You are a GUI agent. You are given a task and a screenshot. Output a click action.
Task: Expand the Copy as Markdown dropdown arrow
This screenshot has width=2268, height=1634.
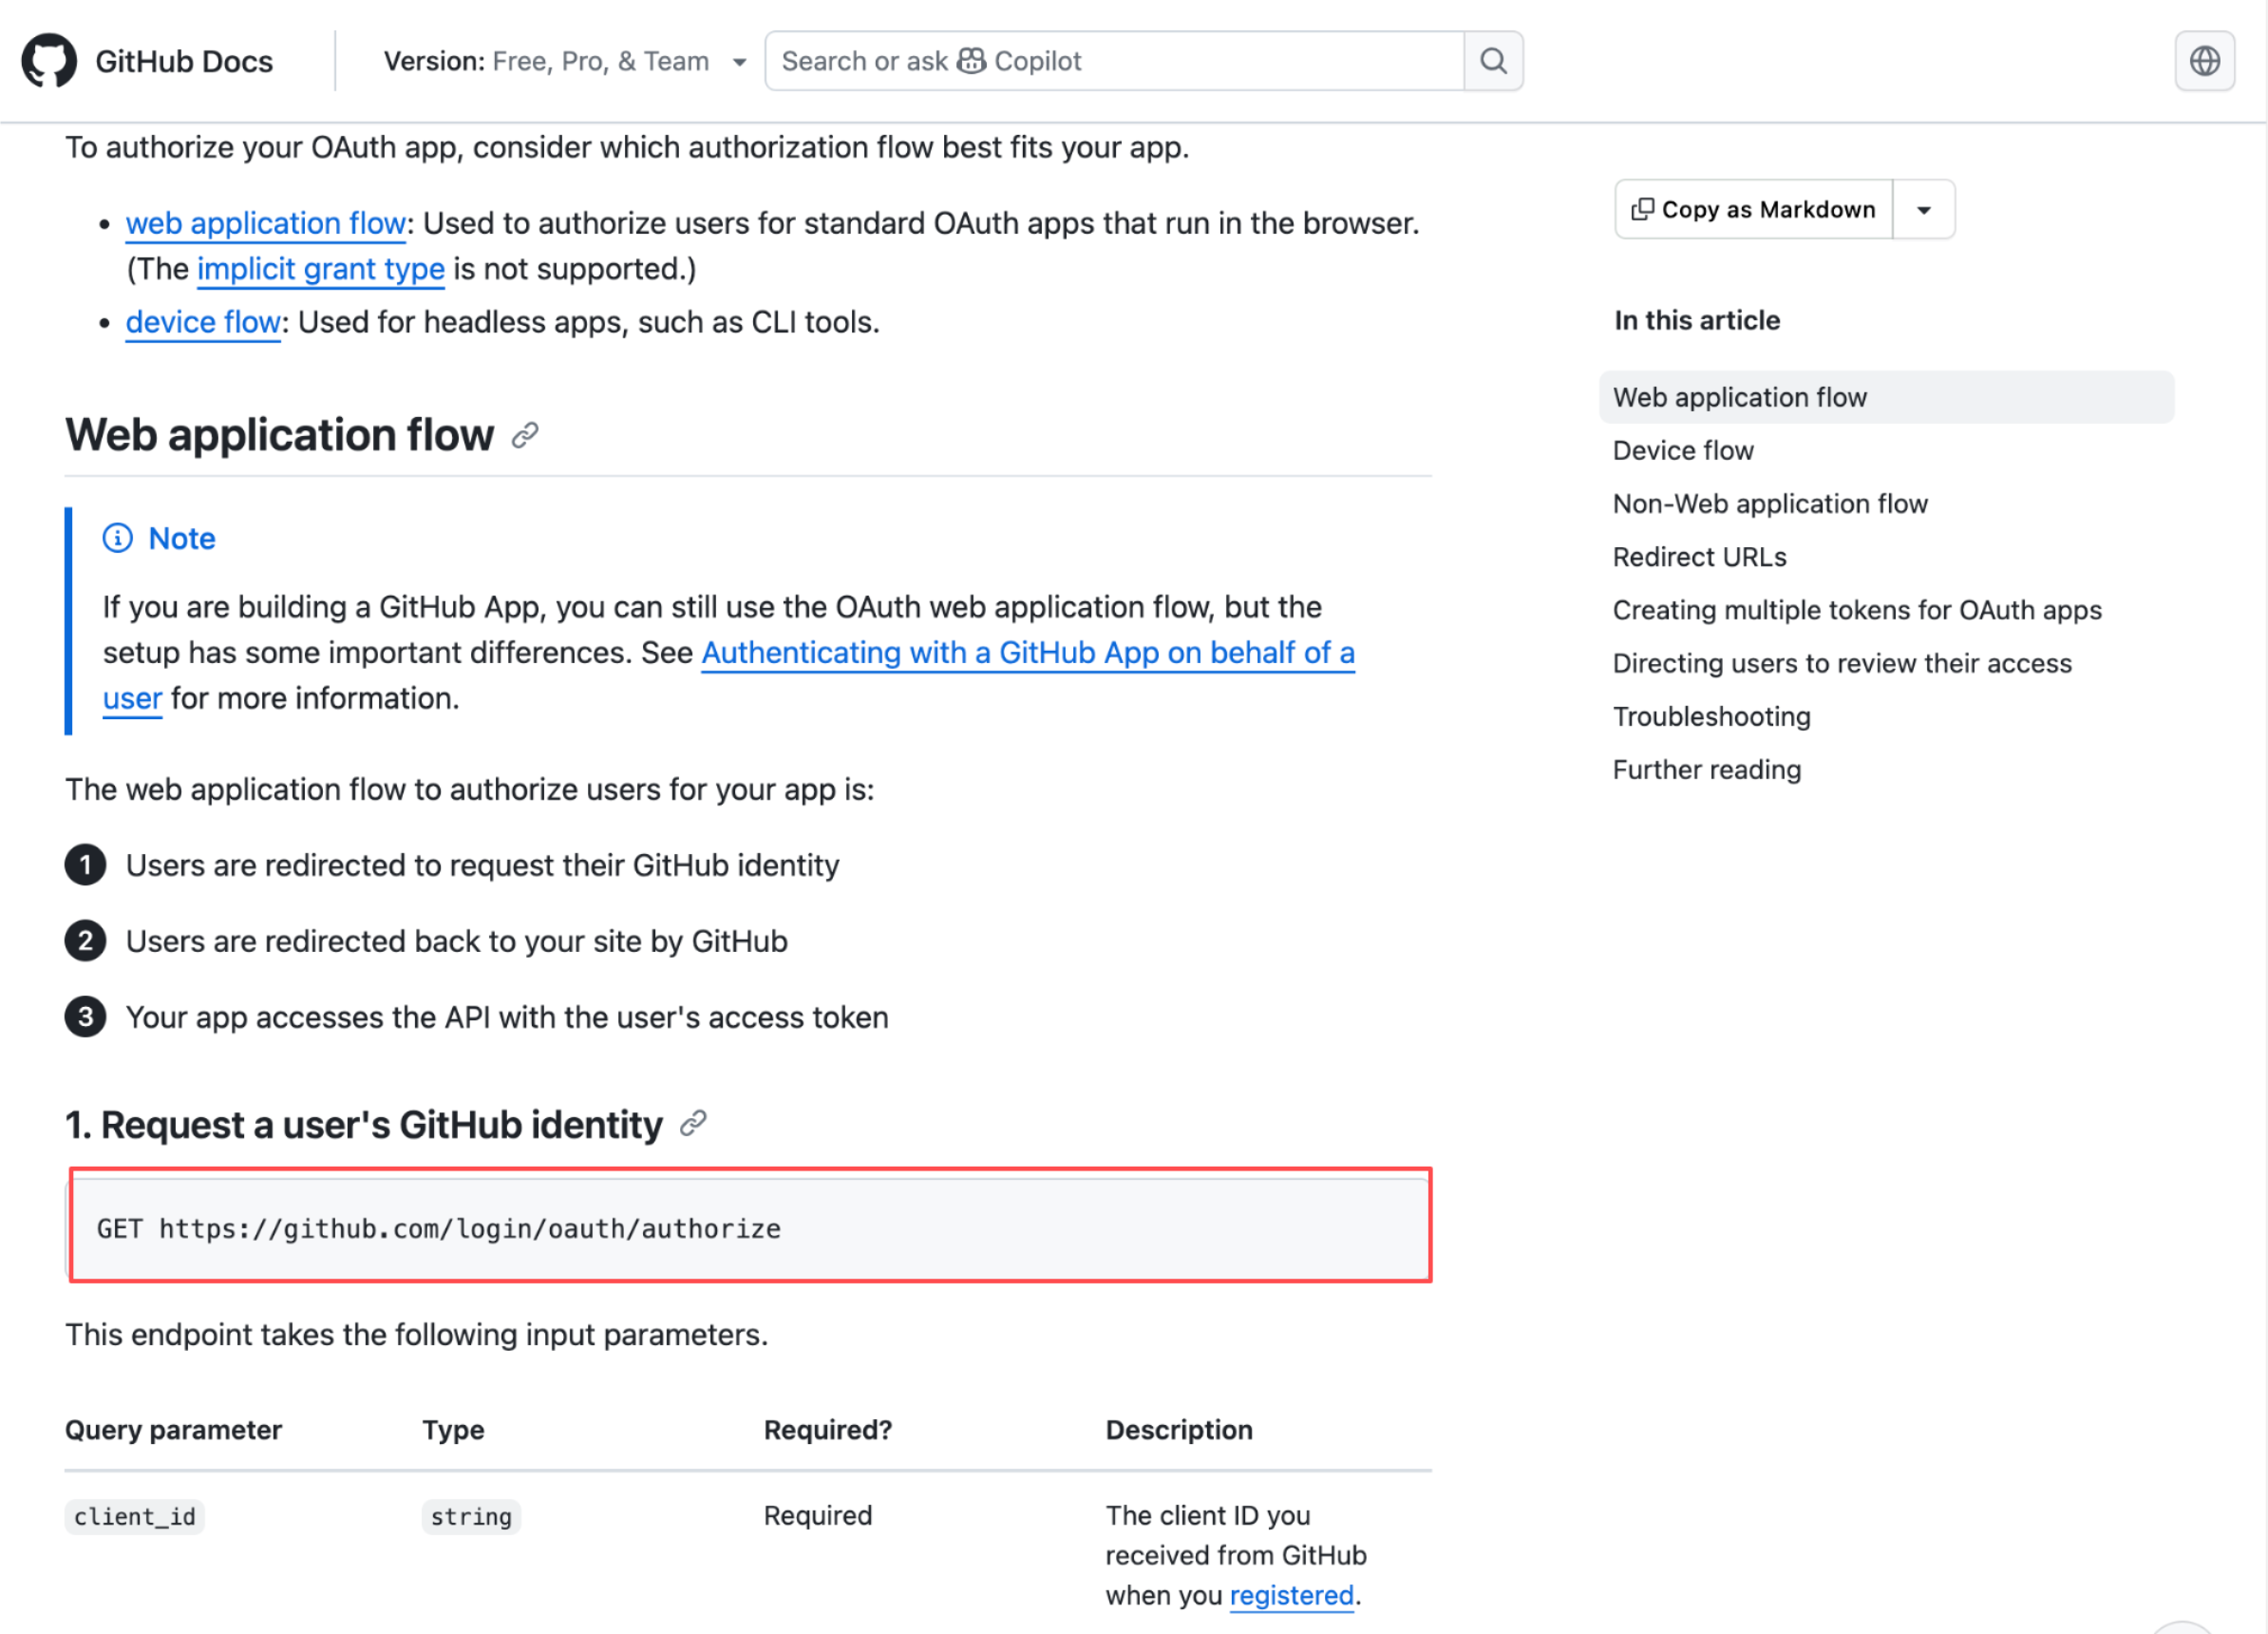tap(1923, 209)
